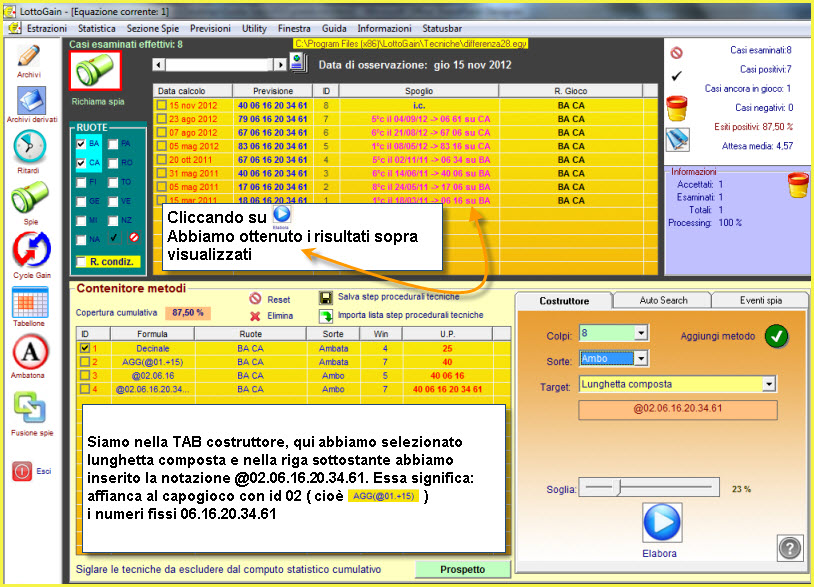Open the Ambatona tool
The height and width of the screenshot is (587, 814).
coord(30,352)
